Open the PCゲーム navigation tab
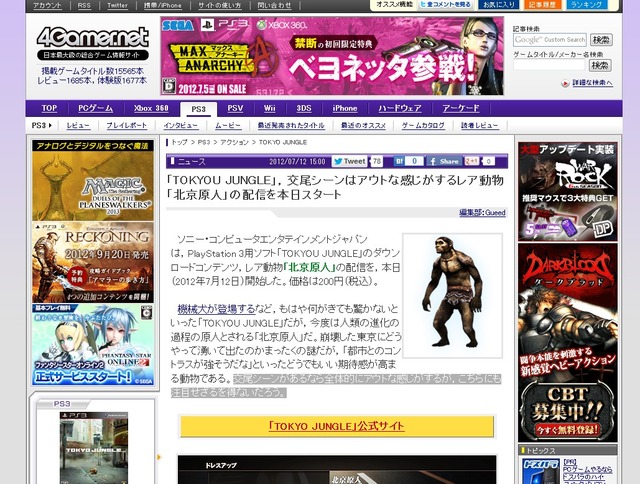640x484 pixels. [96, 108]
